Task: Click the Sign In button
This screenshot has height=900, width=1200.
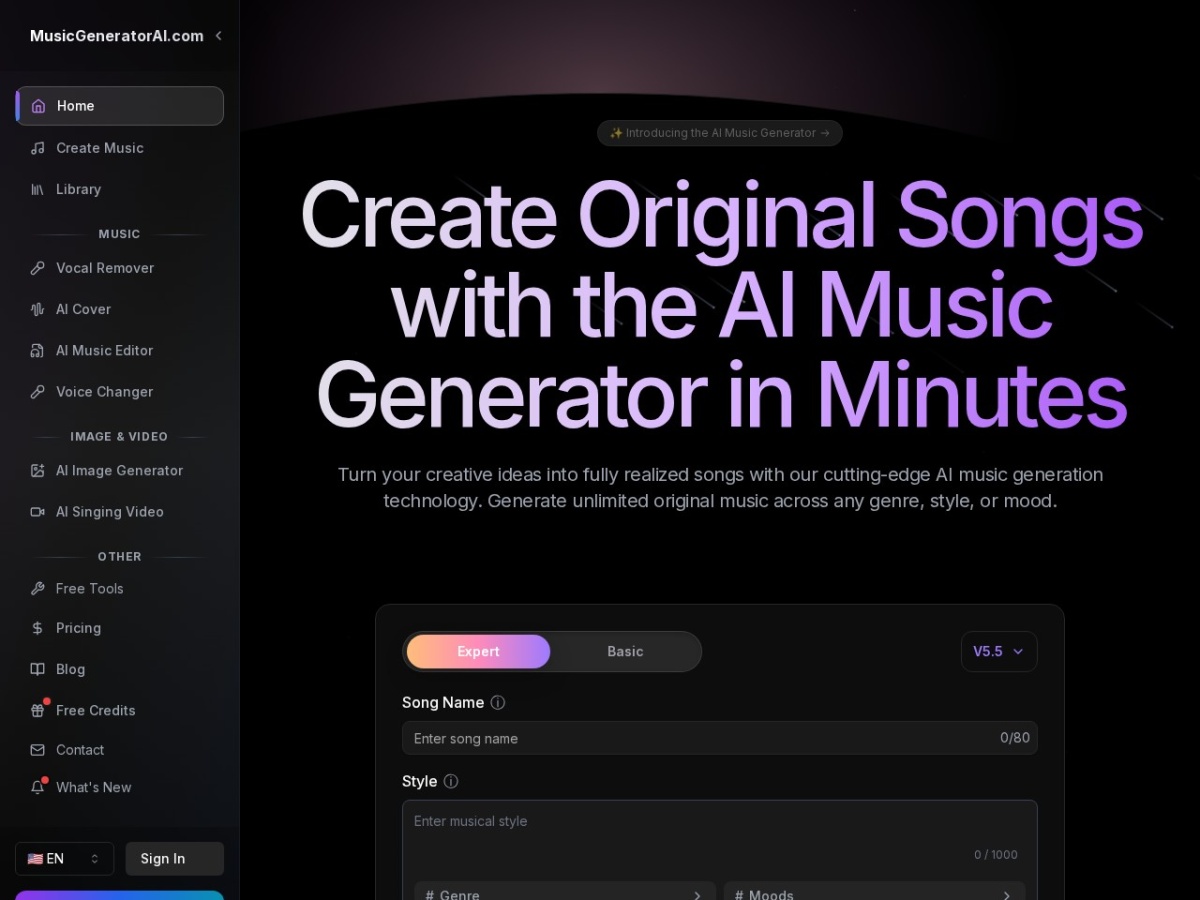Action: (x=175, y=859)
